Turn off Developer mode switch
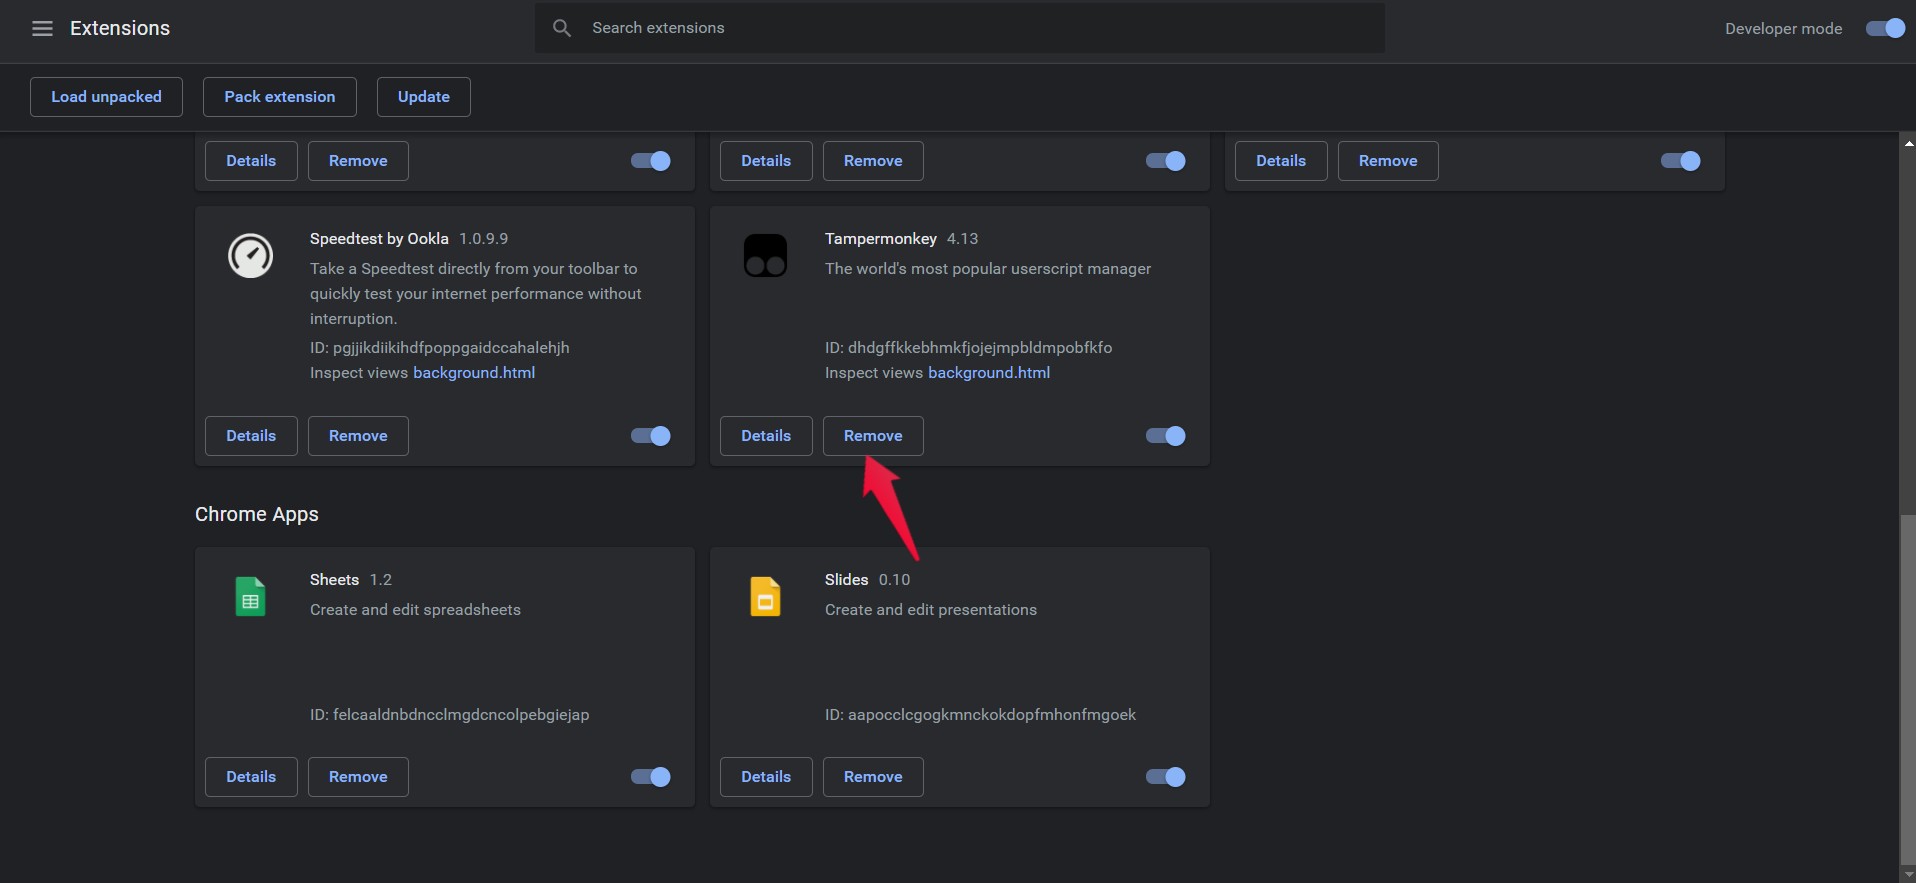This screenshot has width=1916, height=883. pyautogui.click(x=1885, y=28)
